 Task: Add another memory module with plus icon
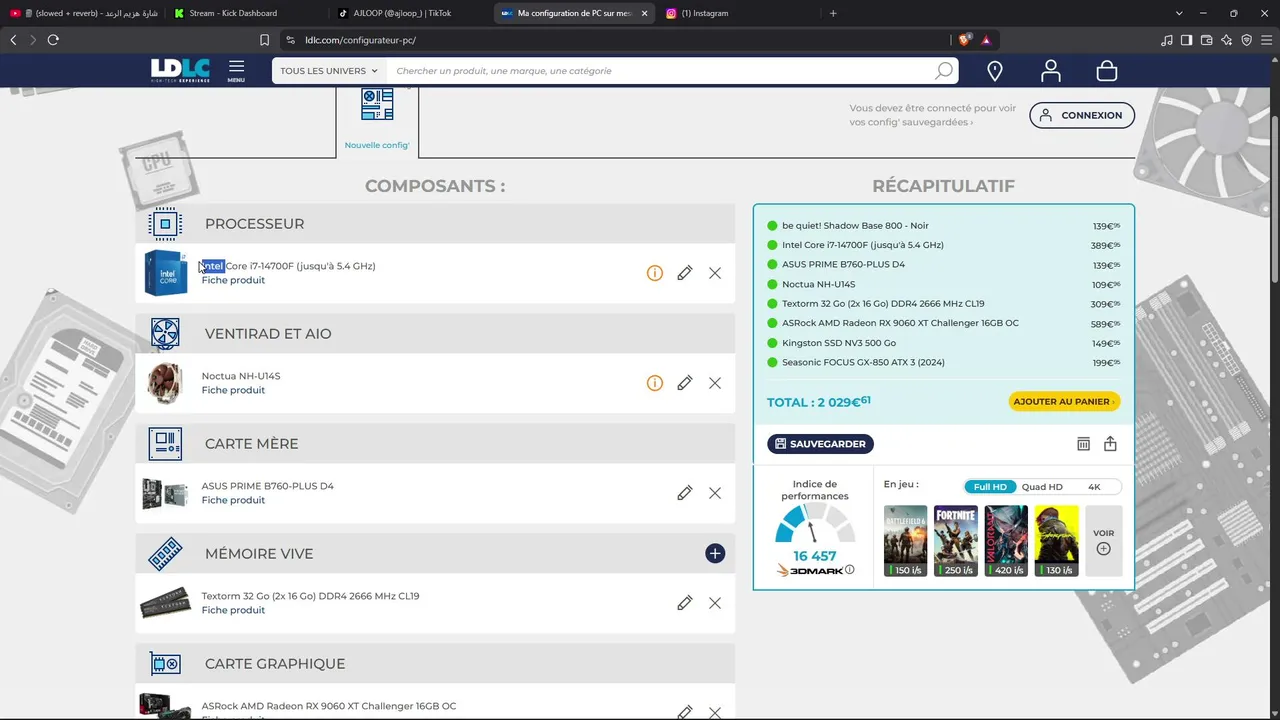(x=715, y=553)
